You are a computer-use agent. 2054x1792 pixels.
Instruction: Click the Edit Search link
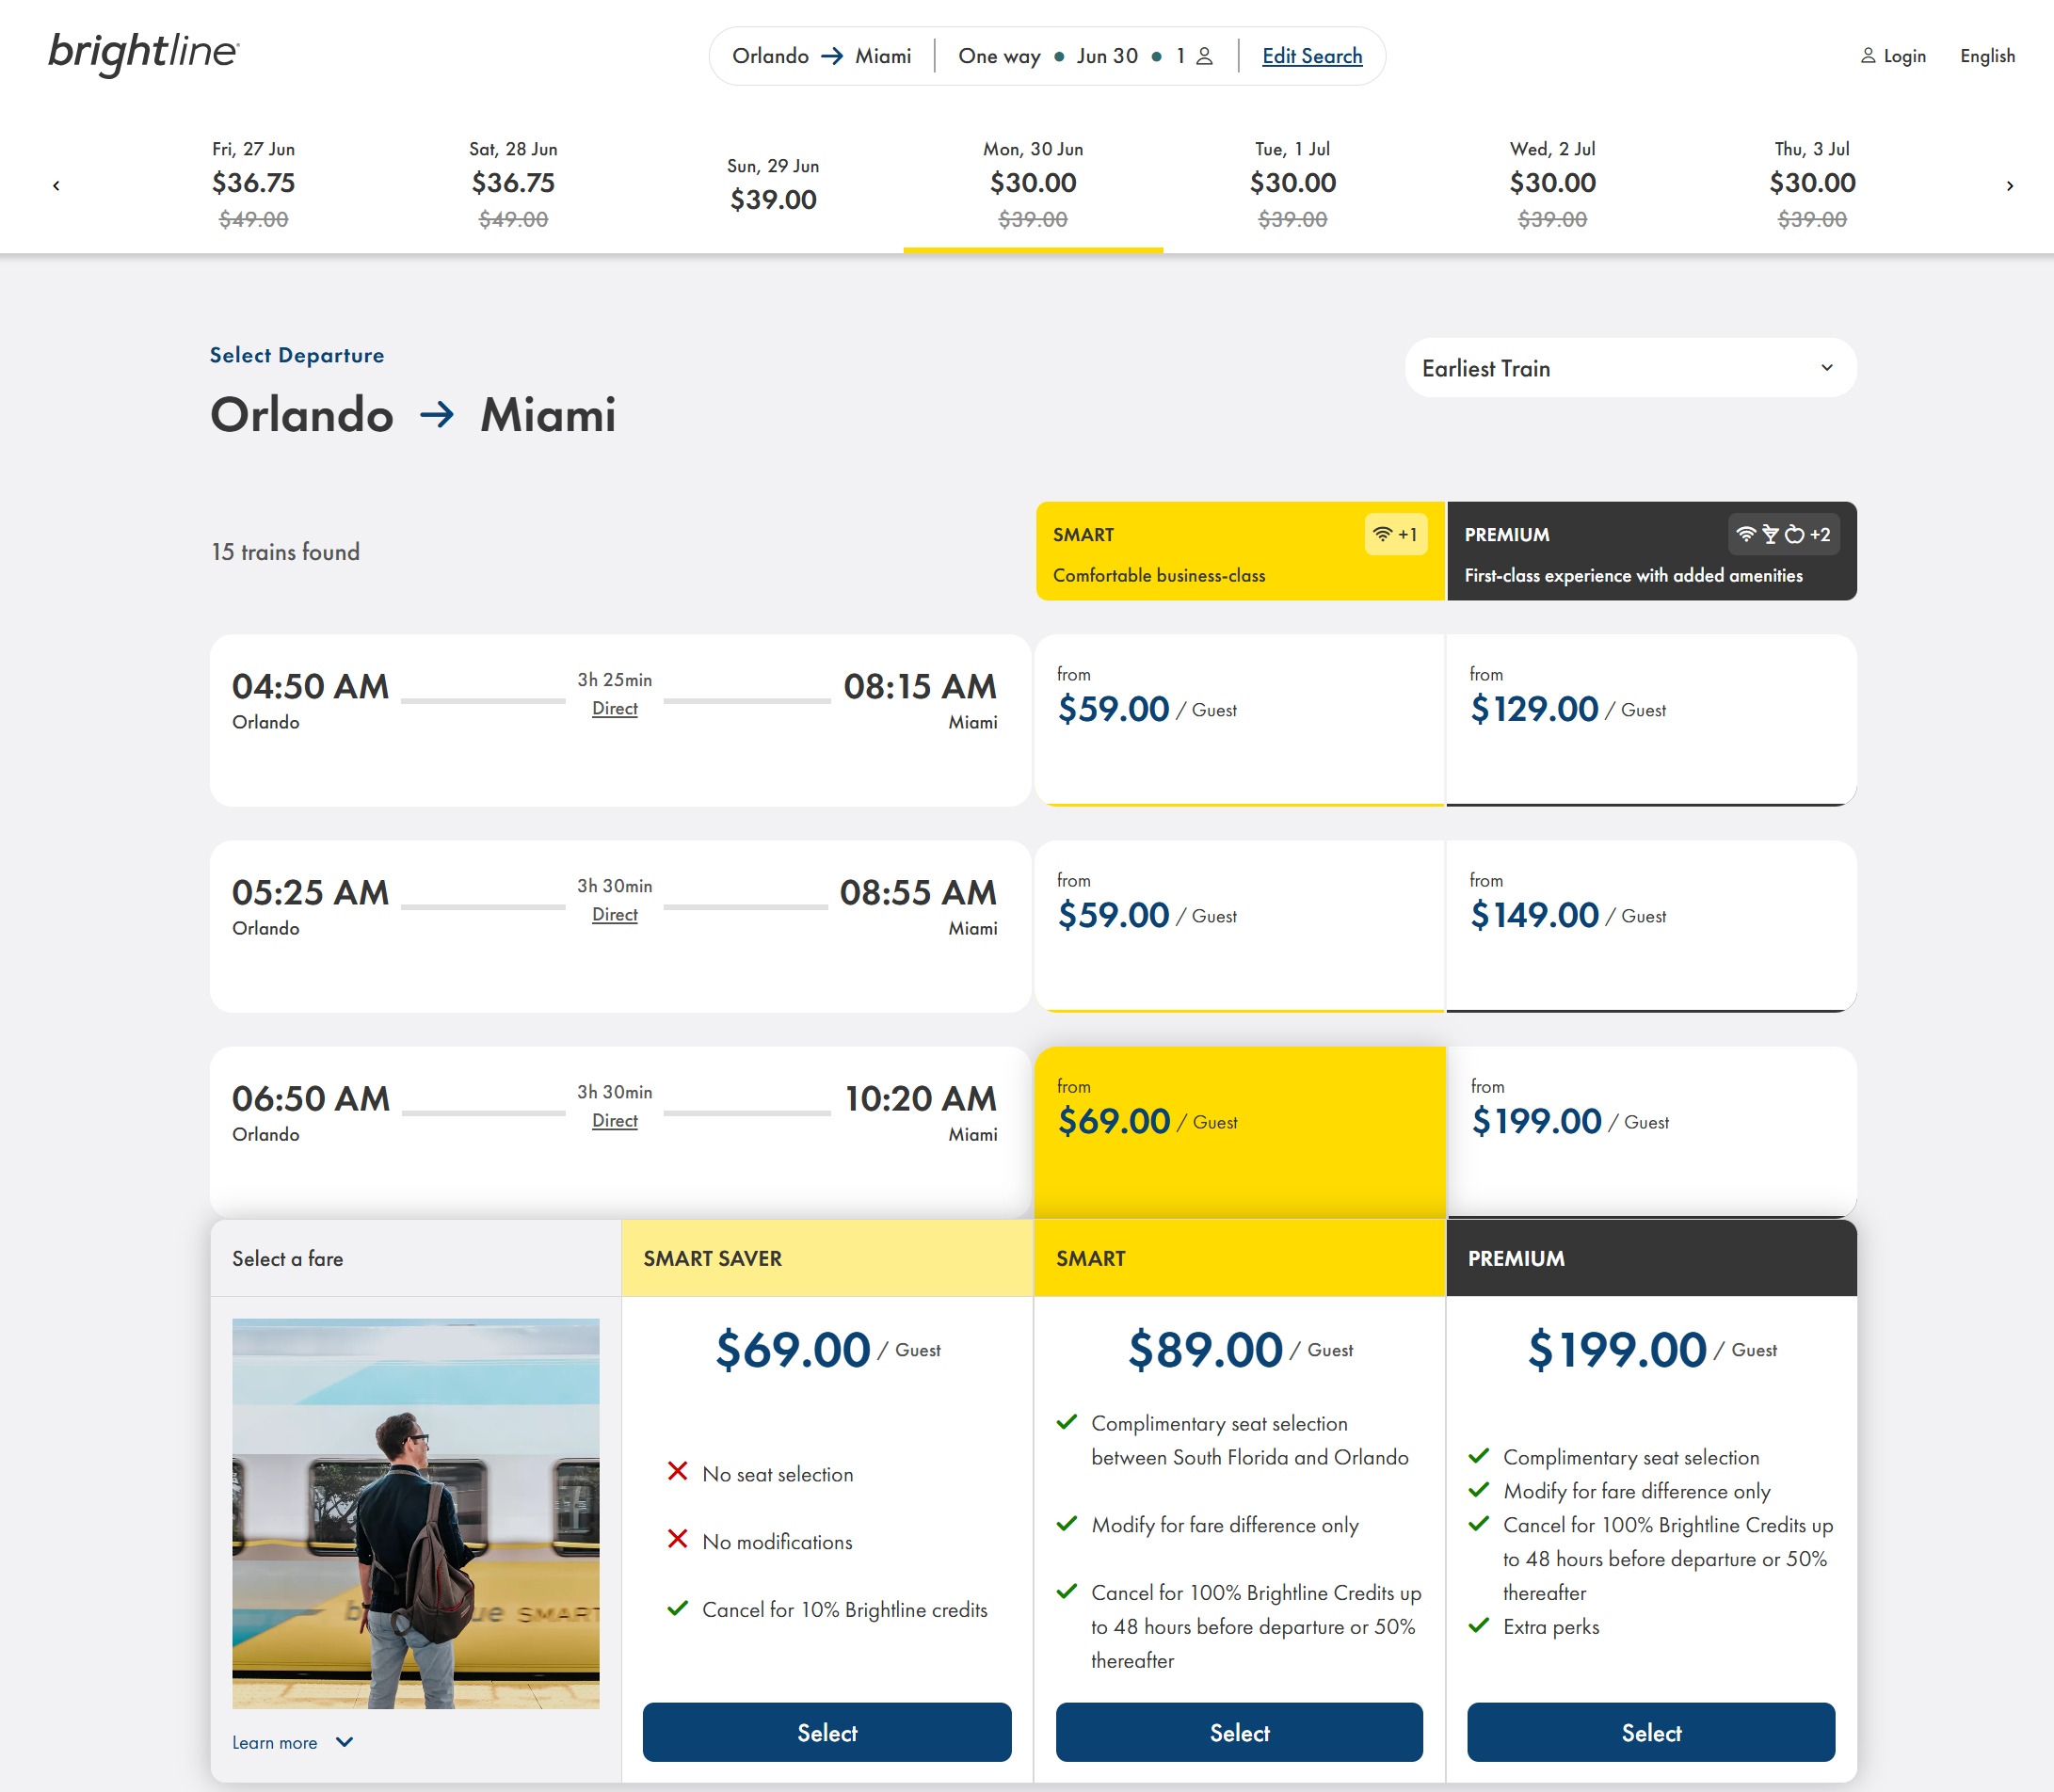tap(1312, 56)
